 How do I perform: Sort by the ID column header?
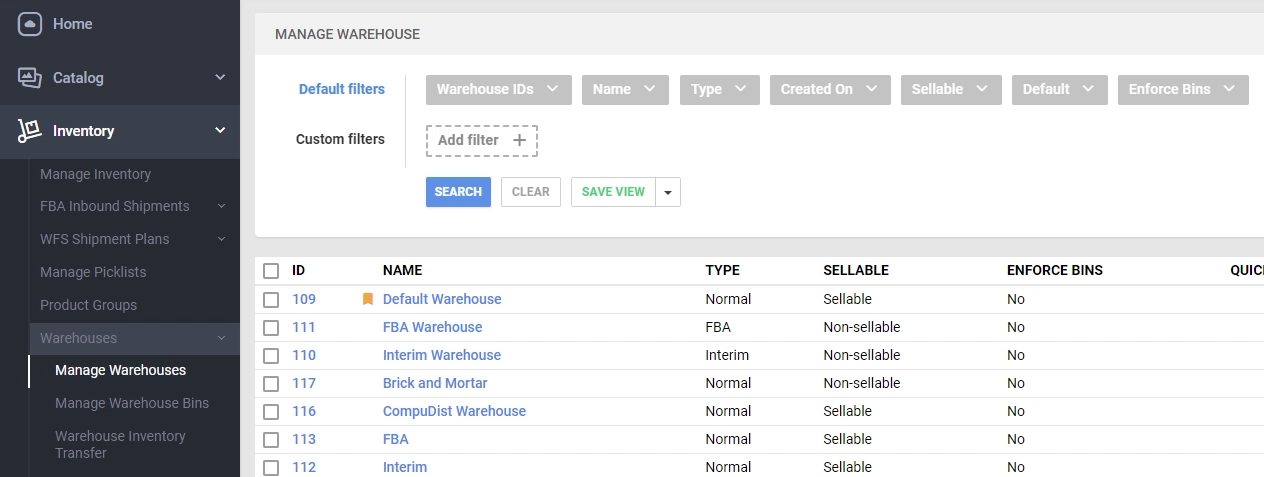298,270
